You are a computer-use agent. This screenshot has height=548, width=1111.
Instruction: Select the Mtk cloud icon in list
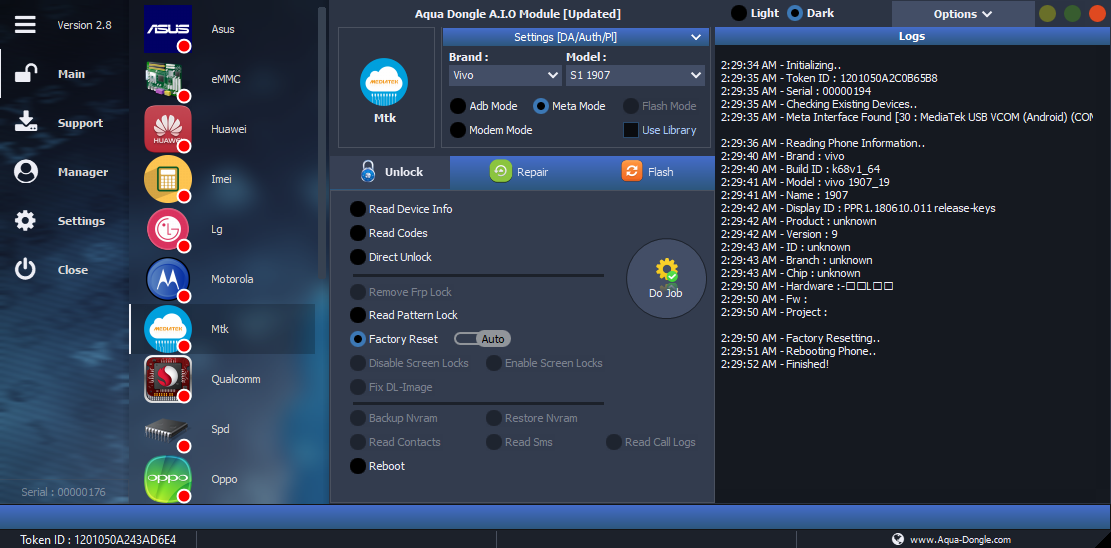(x=168, y=329)
